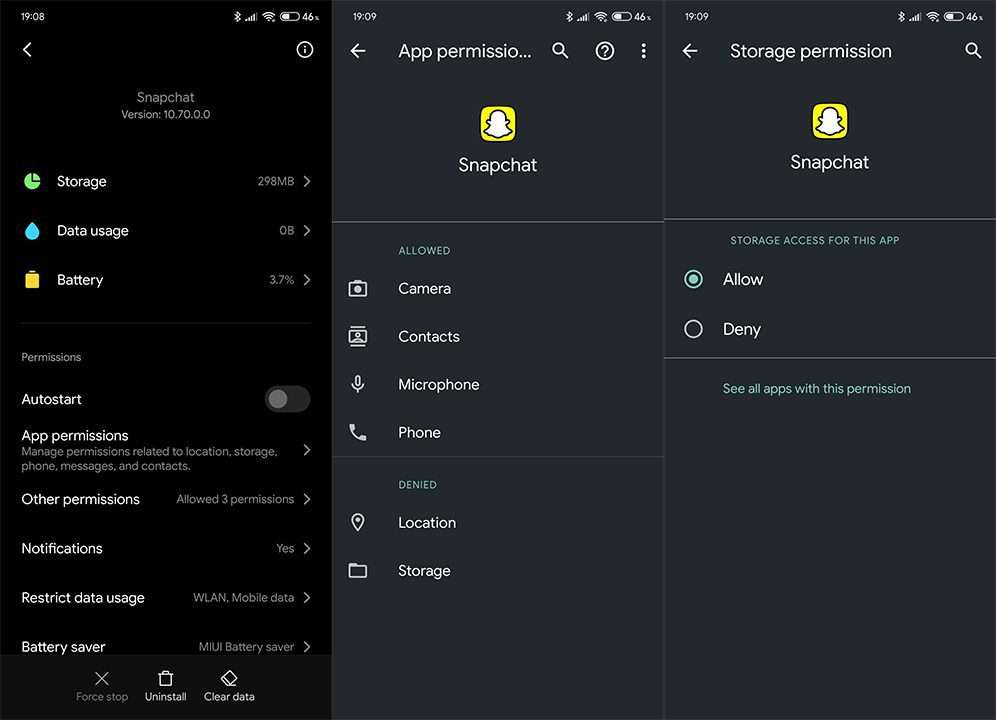Tap the Storage permission title
This screenshot has width=996, height=720.
pos(811,51)
